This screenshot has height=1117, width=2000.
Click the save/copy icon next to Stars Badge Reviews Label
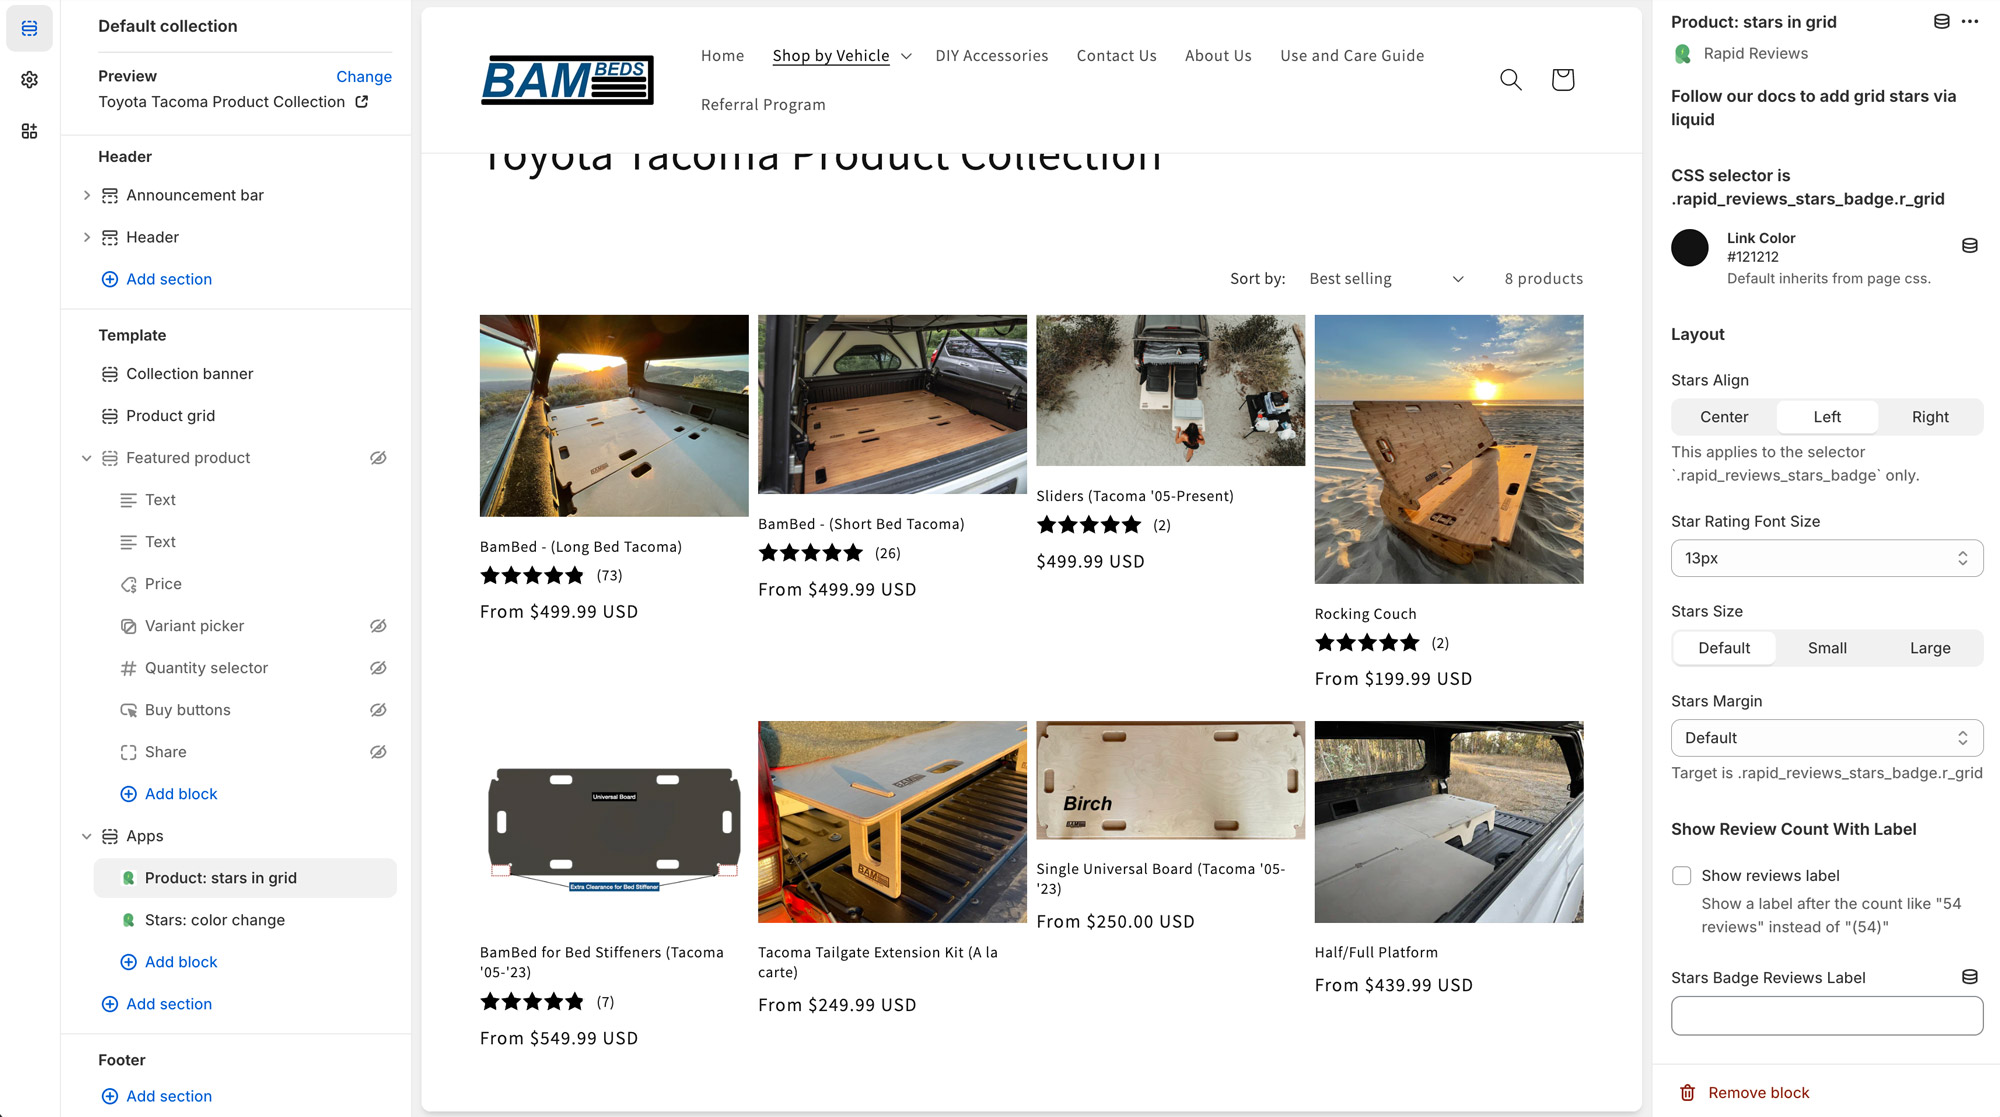[x=1970, y=977]
